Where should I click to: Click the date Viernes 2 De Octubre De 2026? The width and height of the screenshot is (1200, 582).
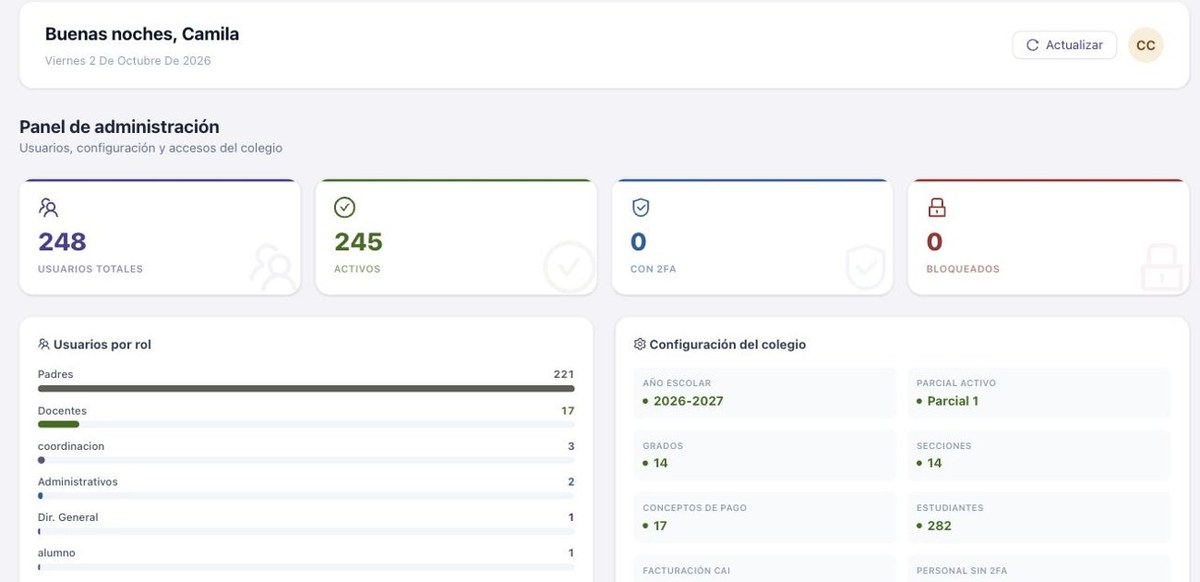[128, 60]
